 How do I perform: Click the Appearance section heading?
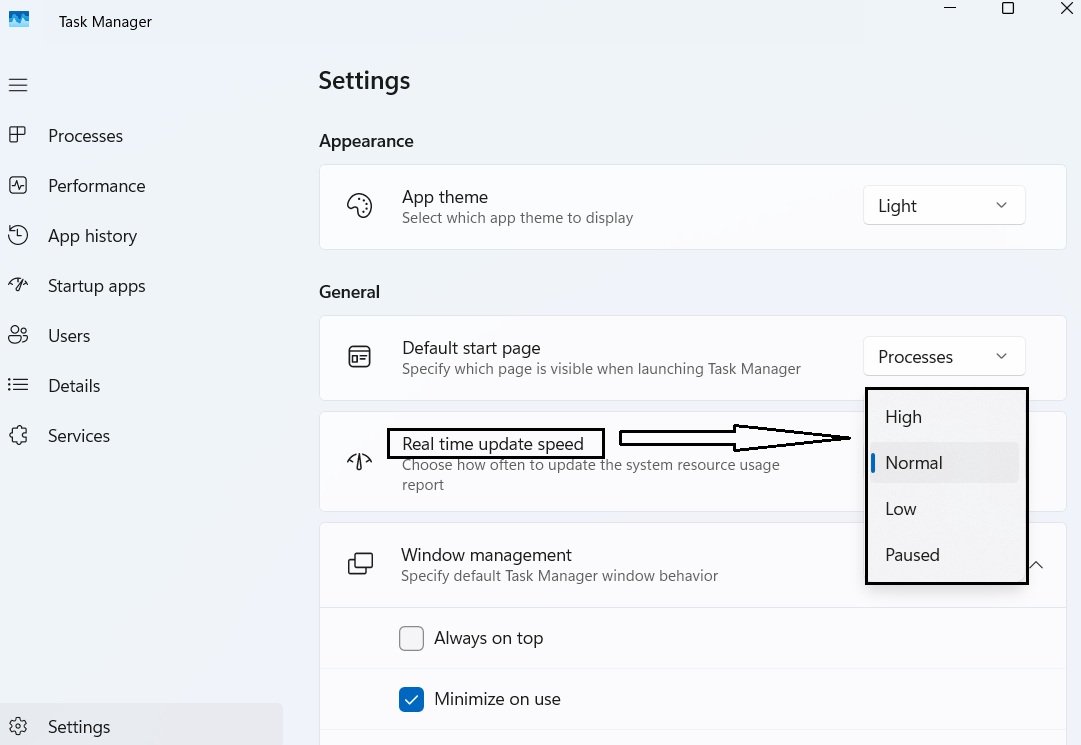[x=366, y=141]
